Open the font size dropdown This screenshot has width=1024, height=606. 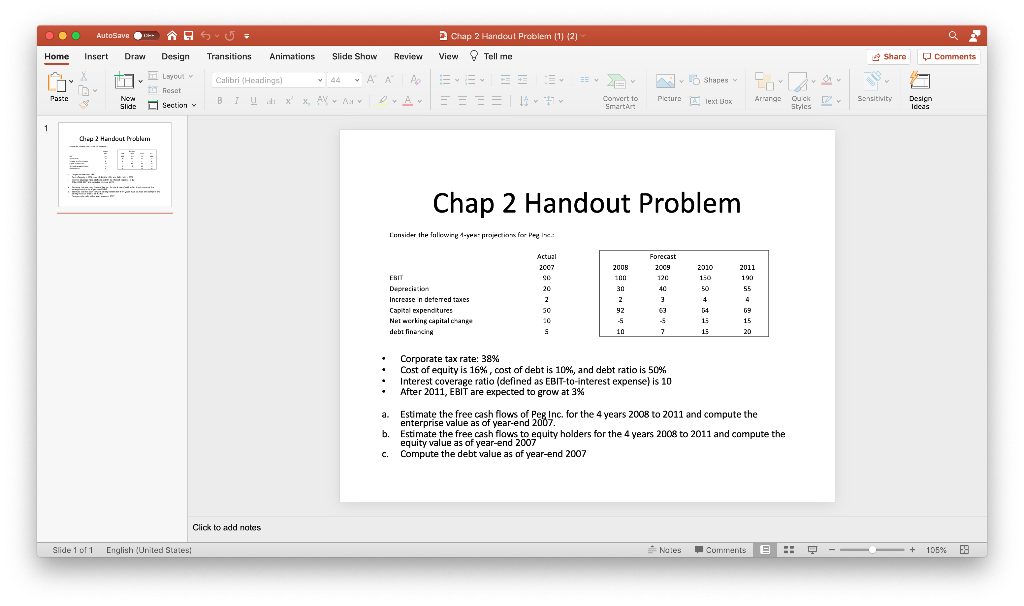click(358, 78)
